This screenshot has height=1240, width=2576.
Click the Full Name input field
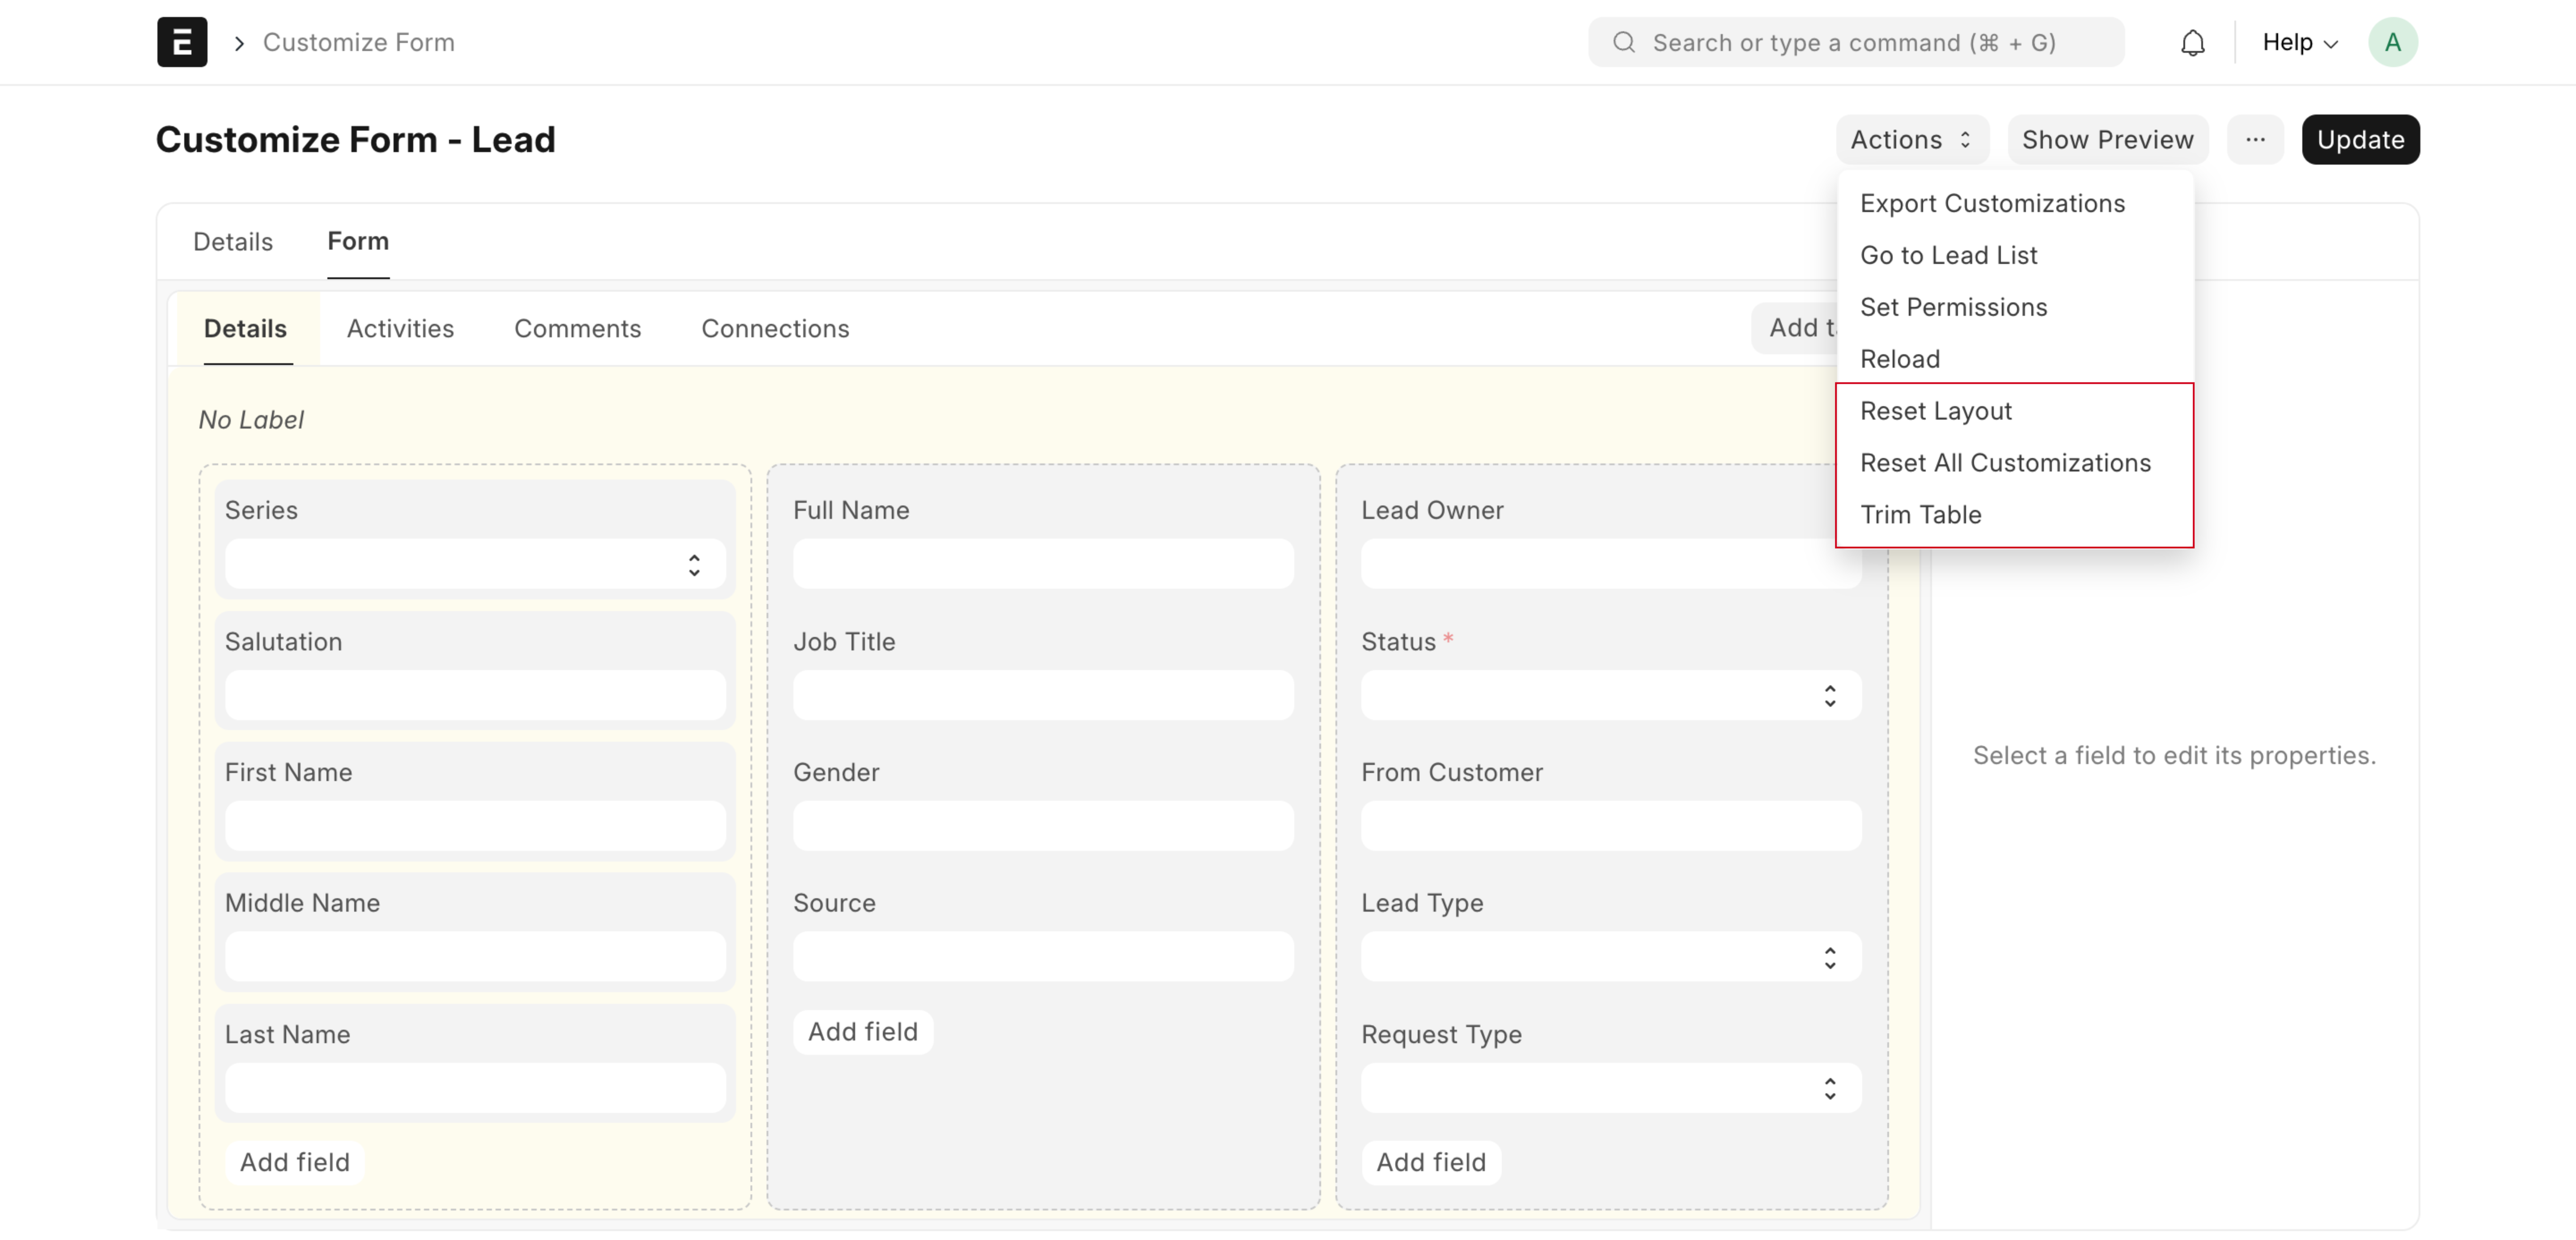1042,565
